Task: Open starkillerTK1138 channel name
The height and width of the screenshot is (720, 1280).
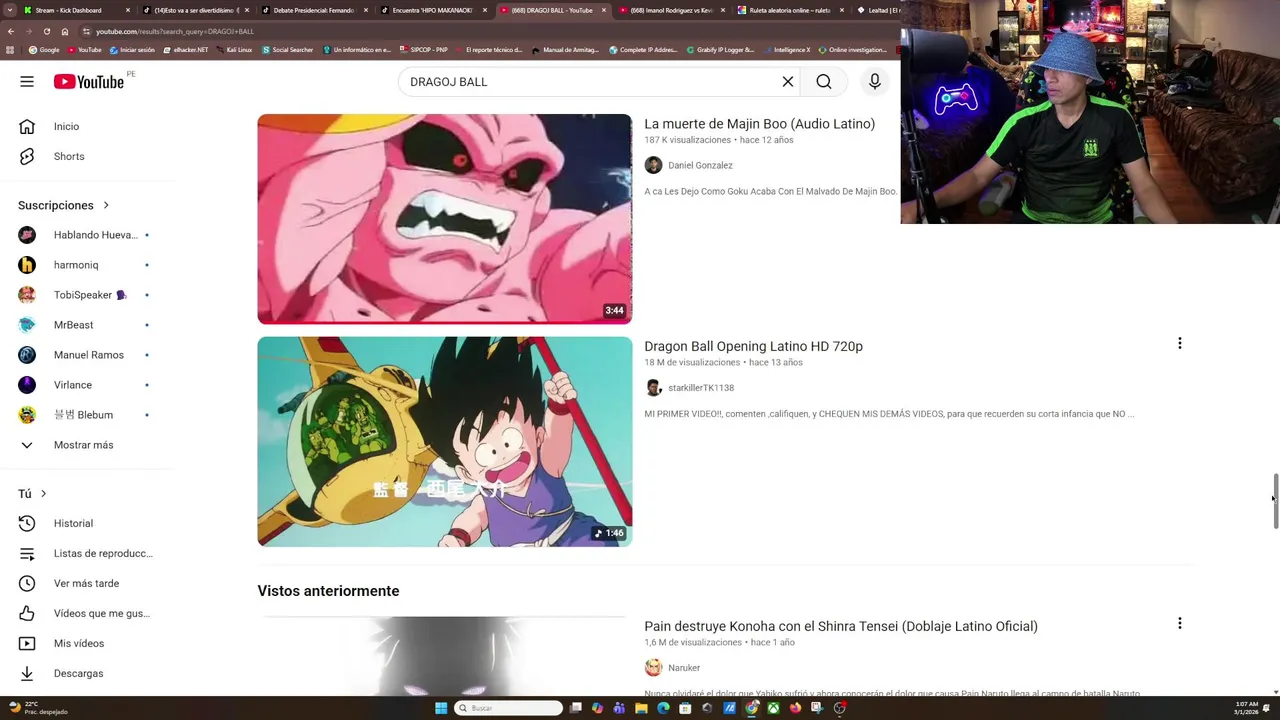Action: click(701, 388)
